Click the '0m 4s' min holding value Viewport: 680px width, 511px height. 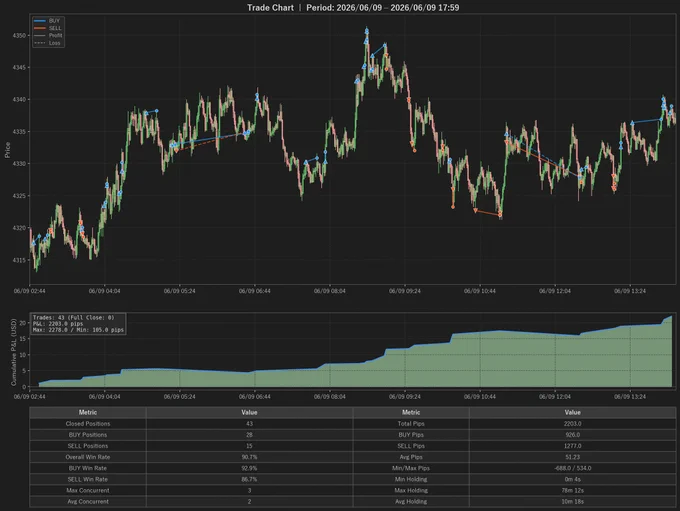tap(572, 479)
